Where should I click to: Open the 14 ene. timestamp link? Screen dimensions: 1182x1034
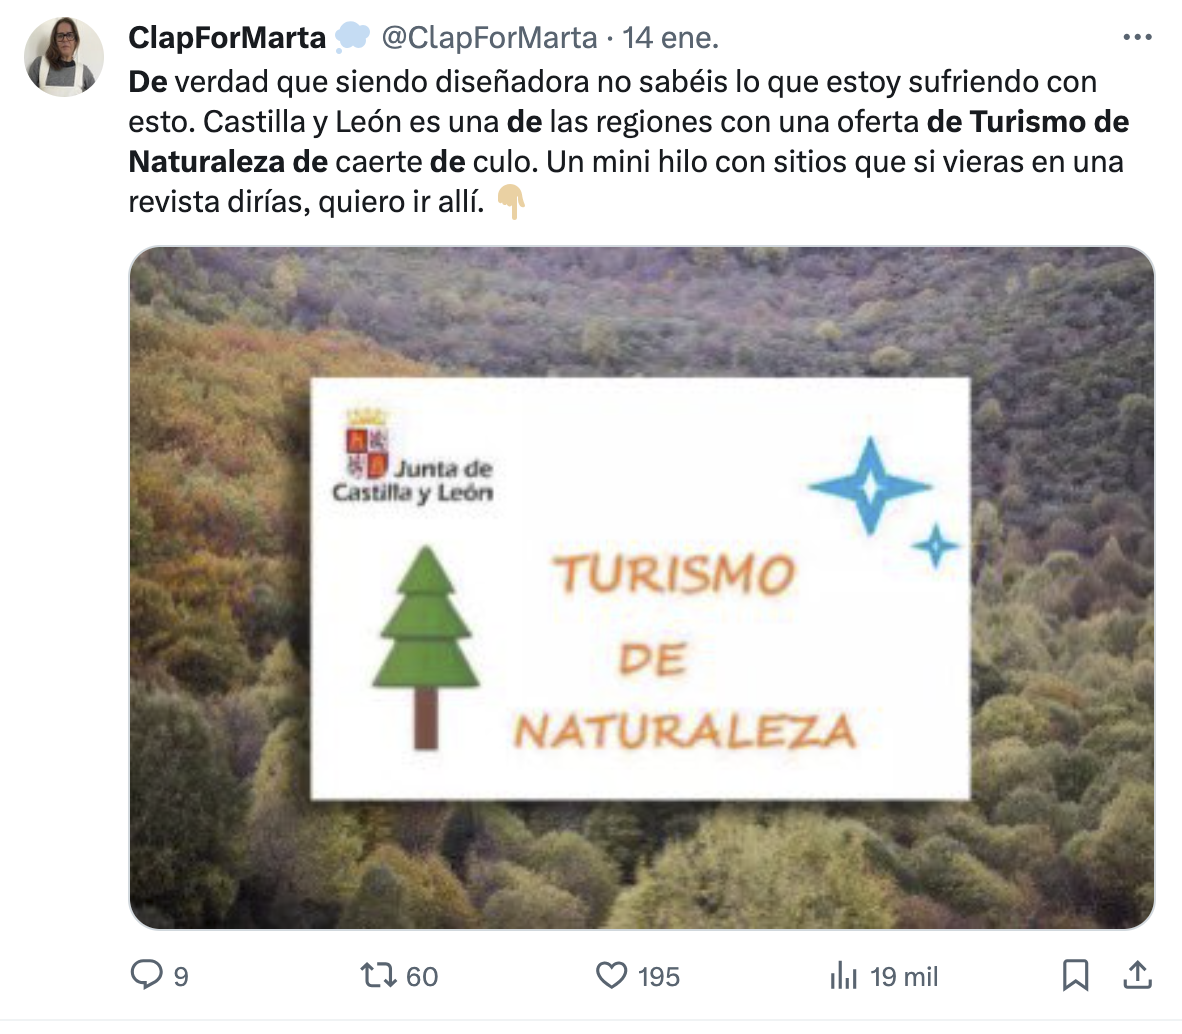point(670,38)
